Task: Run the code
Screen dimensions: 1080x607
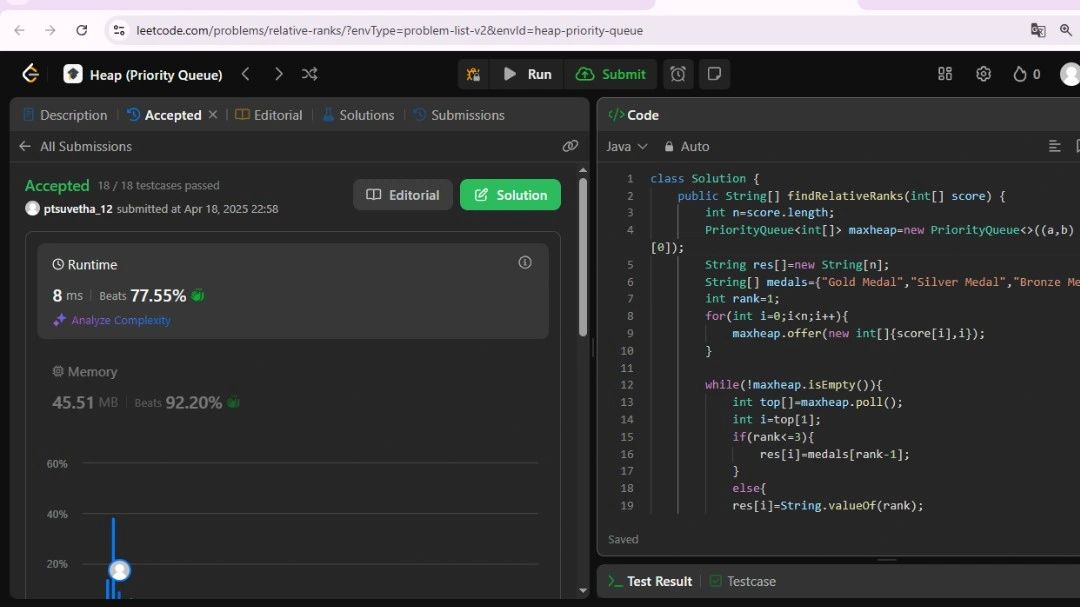Action: [x=527, y=74]
